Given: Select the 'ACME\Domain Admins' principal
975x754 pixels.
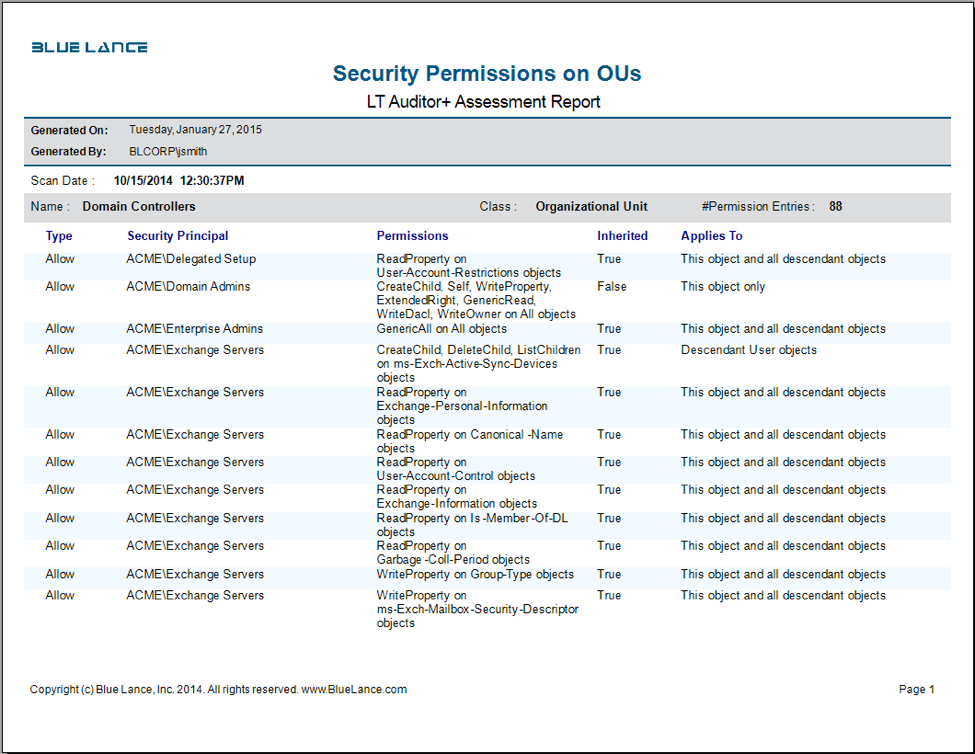Looking at the screenshot, I should (188, 287).
